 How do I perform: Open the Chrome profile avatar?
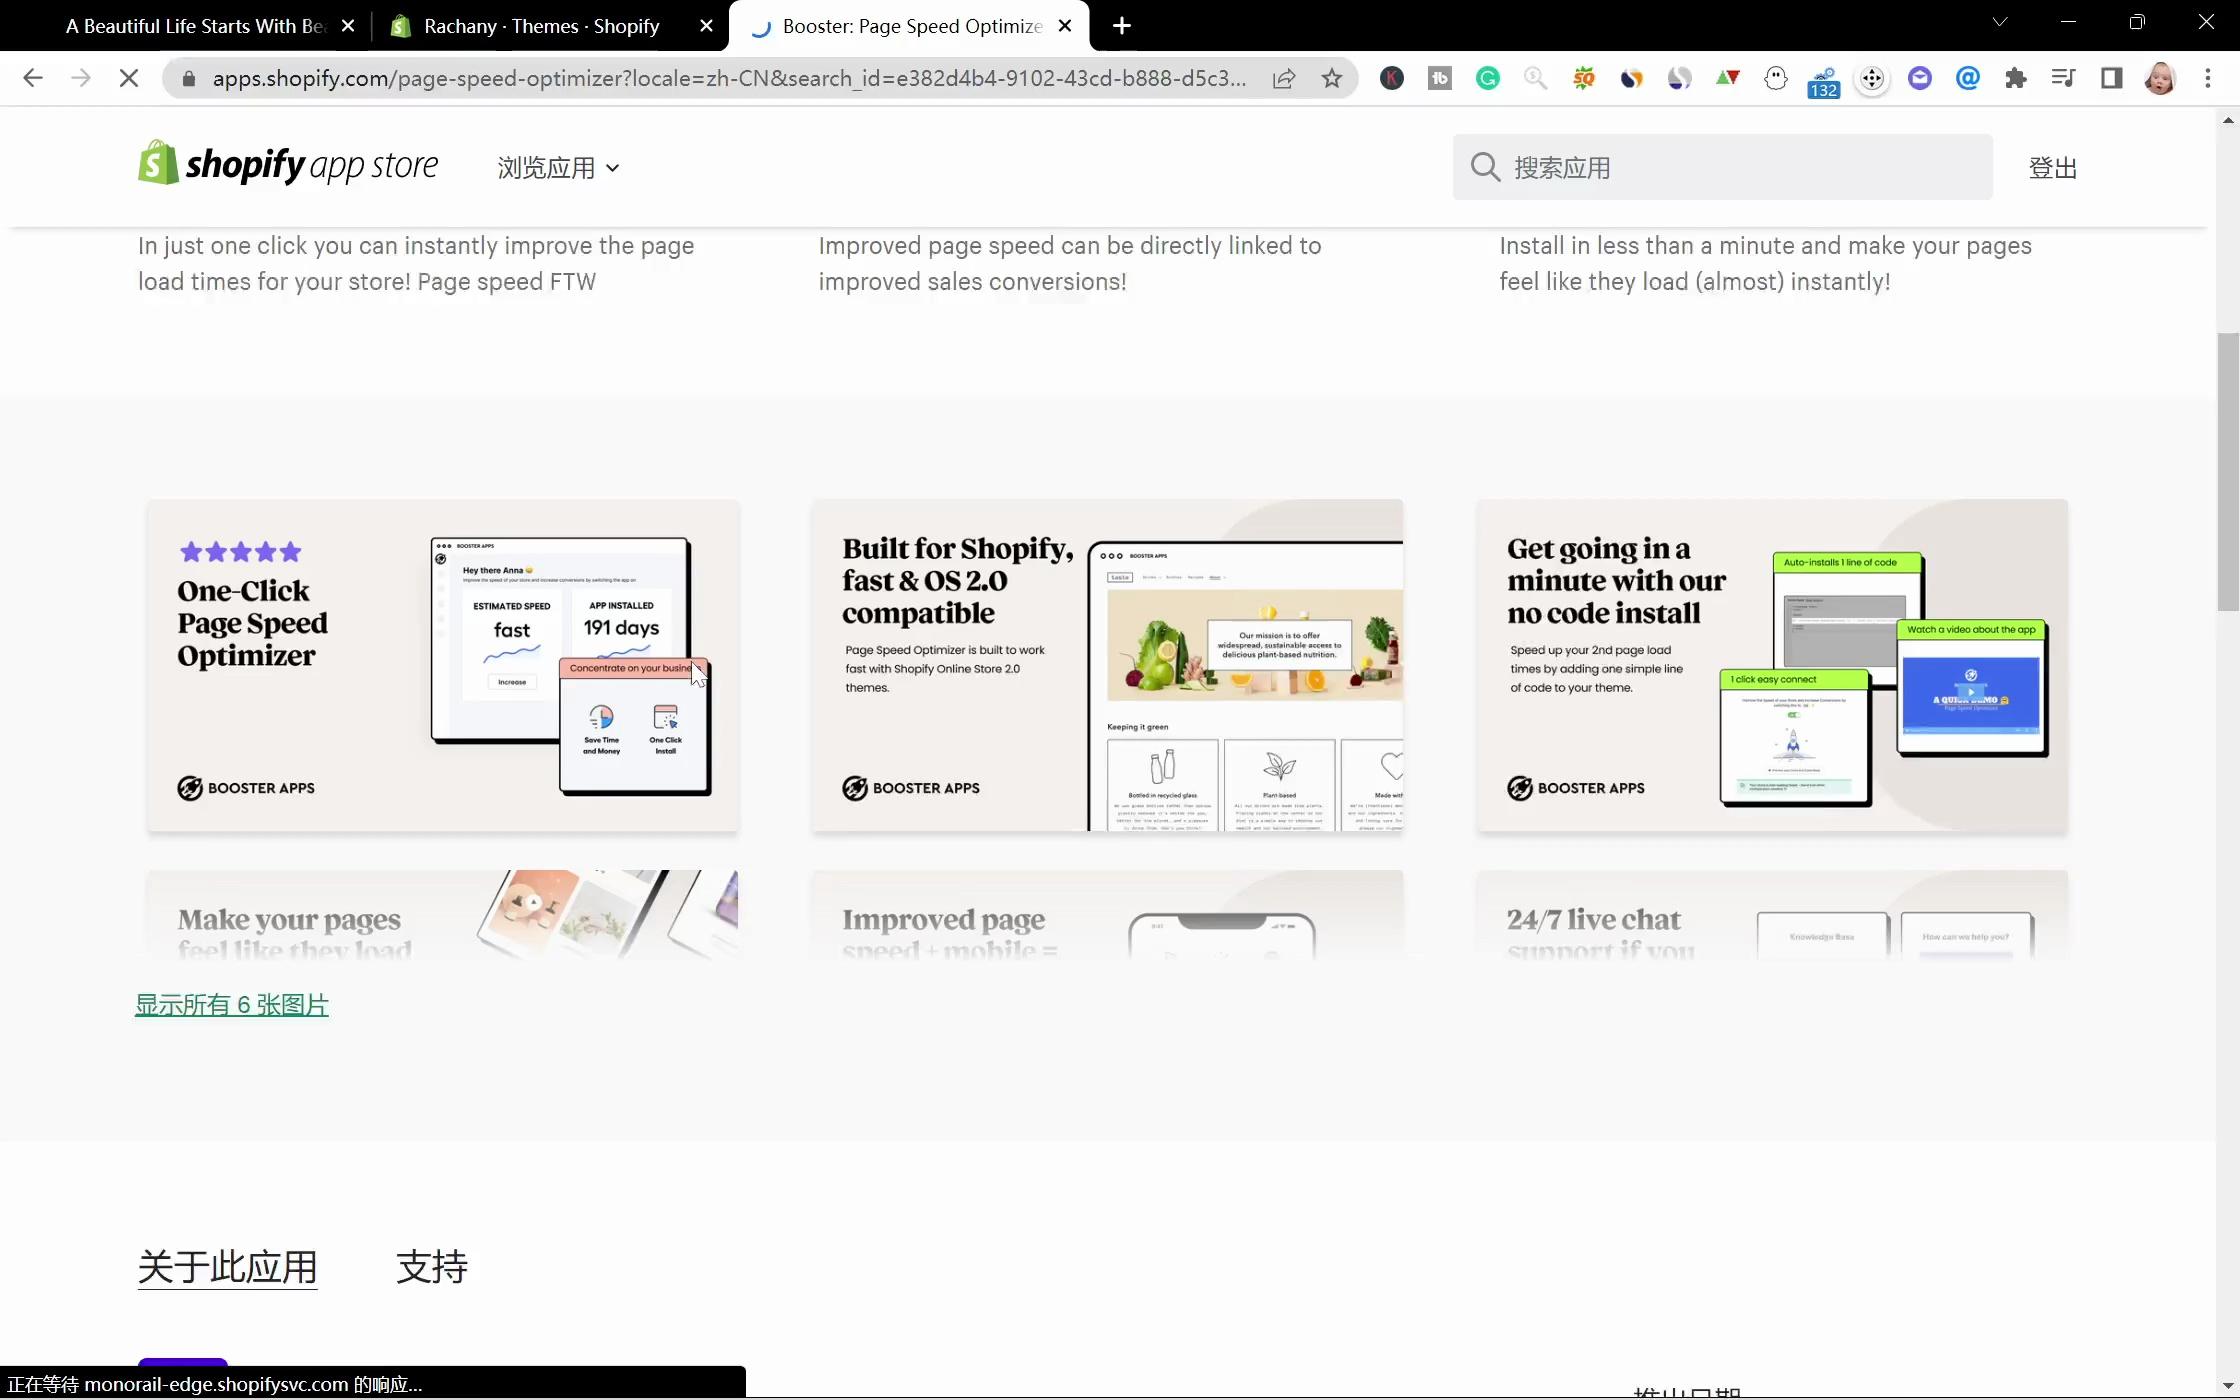coord(2160,78)
